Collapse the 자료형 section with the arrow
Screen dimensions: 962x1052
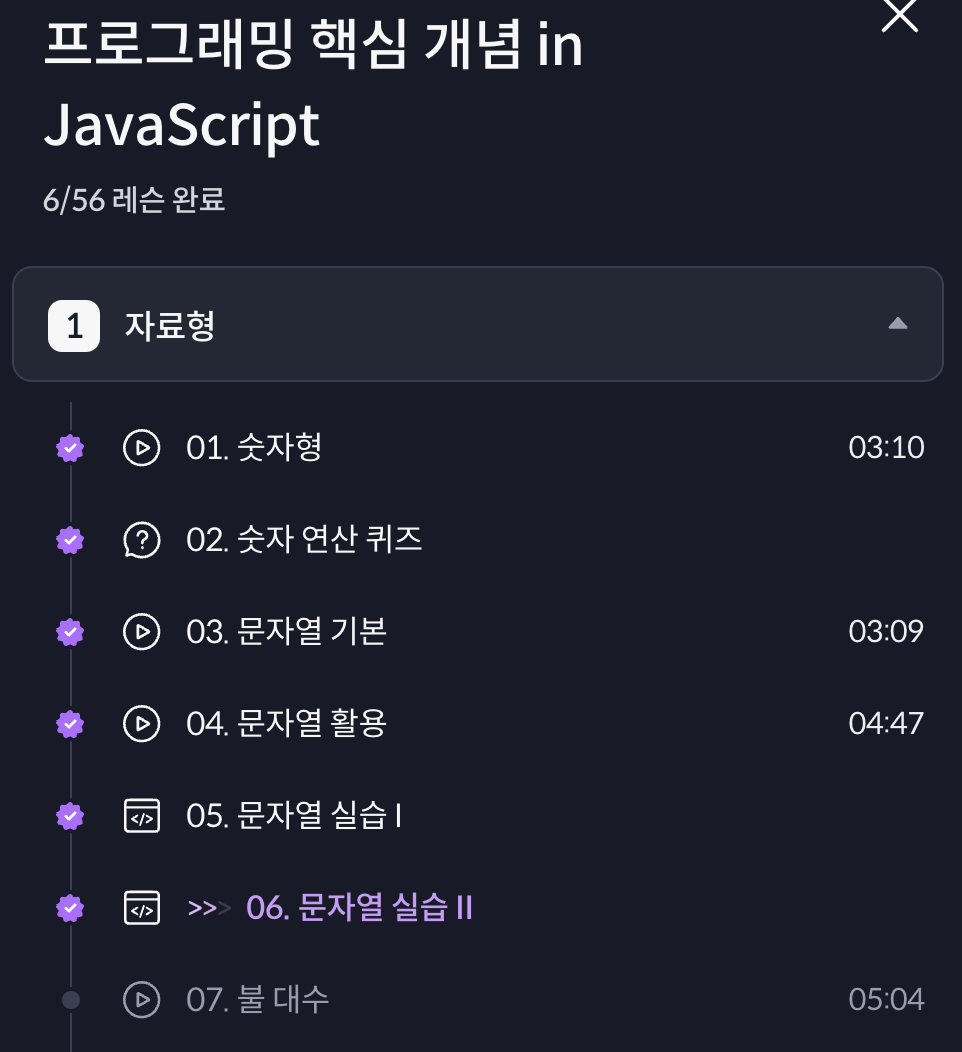point(898,324)
